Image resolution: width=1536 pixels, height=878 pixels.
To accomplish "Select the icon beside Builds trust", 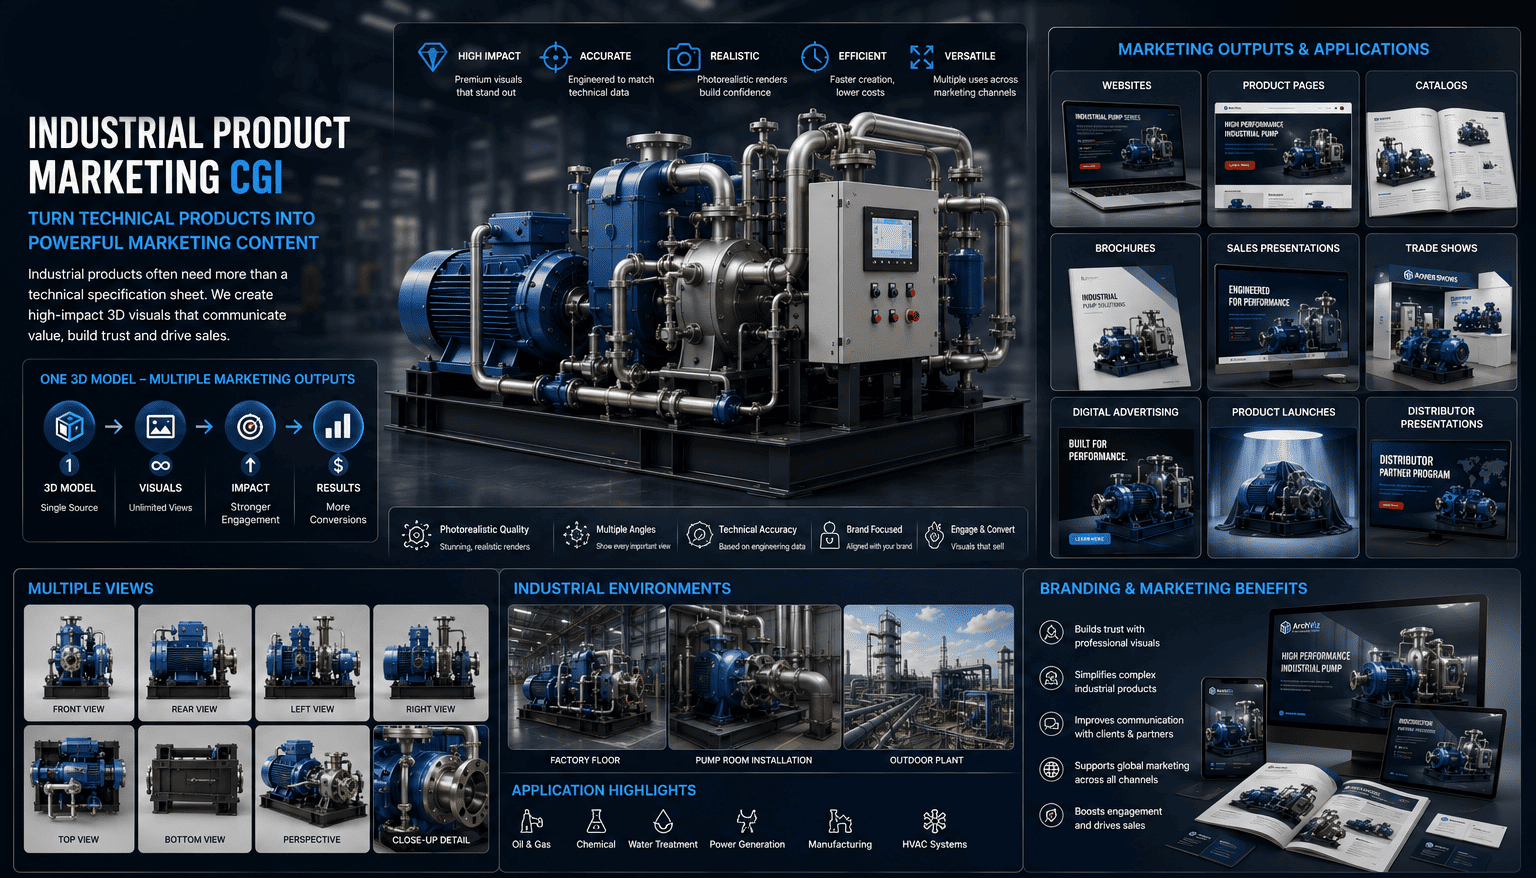I will [x=1051, y=632].
